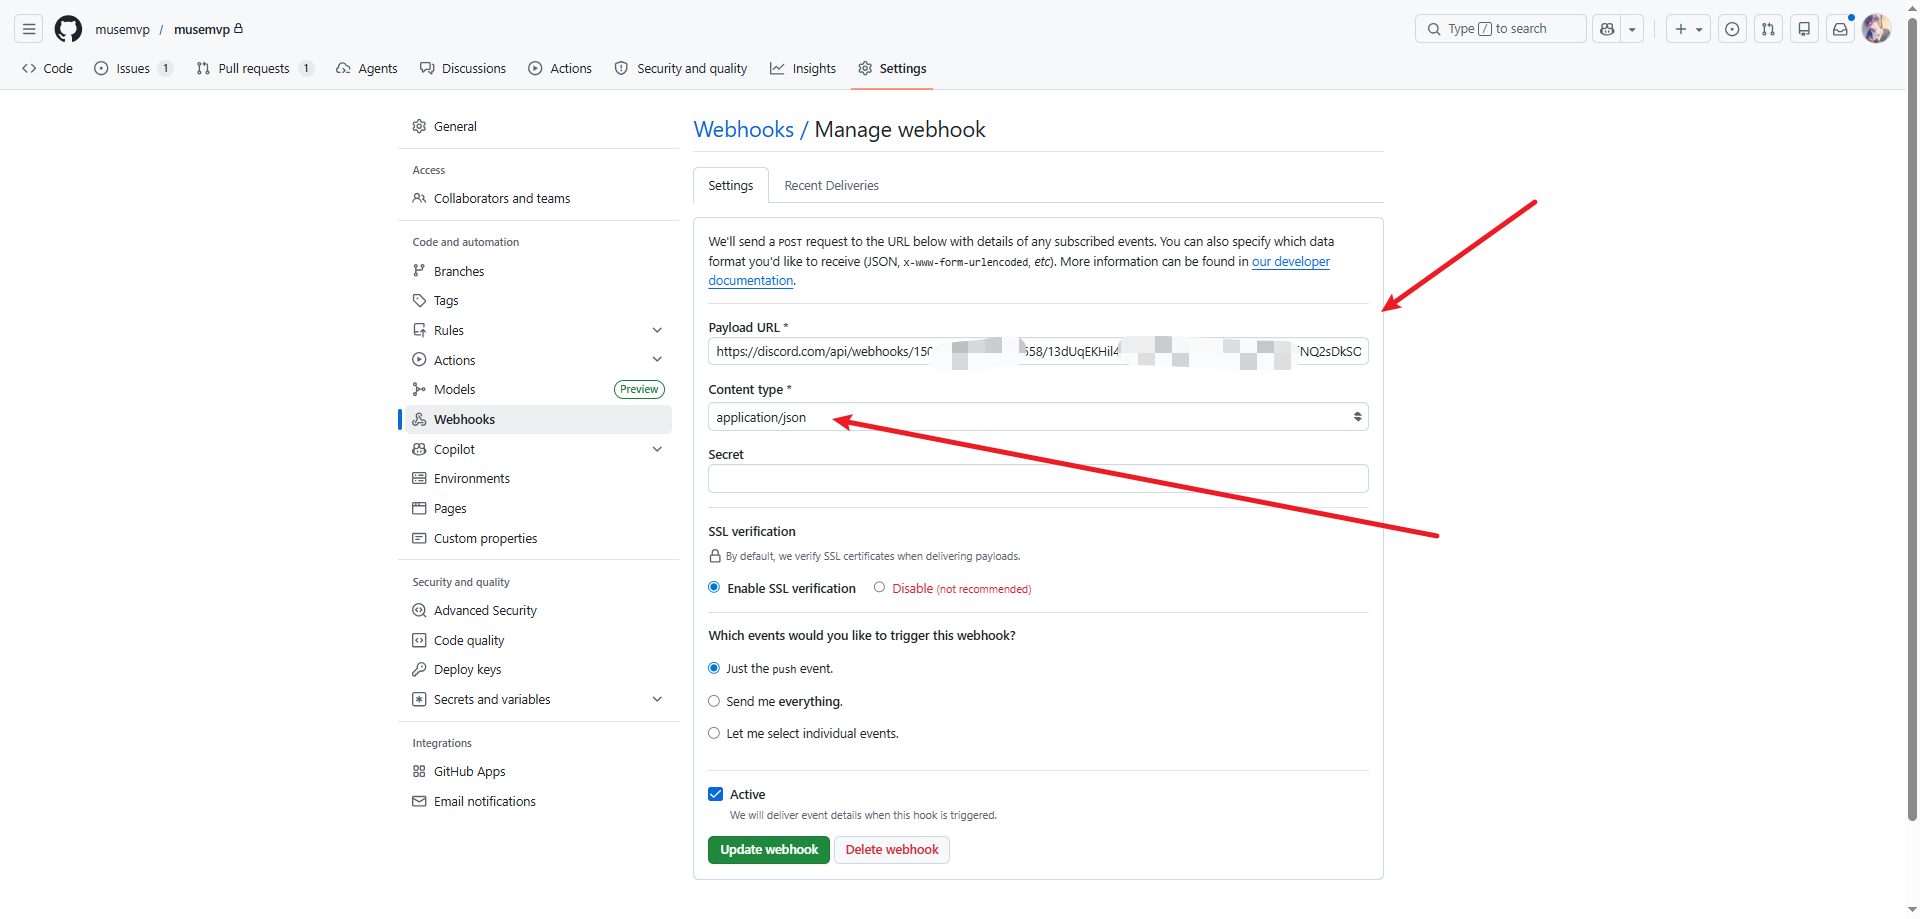Choose Let me select individual events

714,733
